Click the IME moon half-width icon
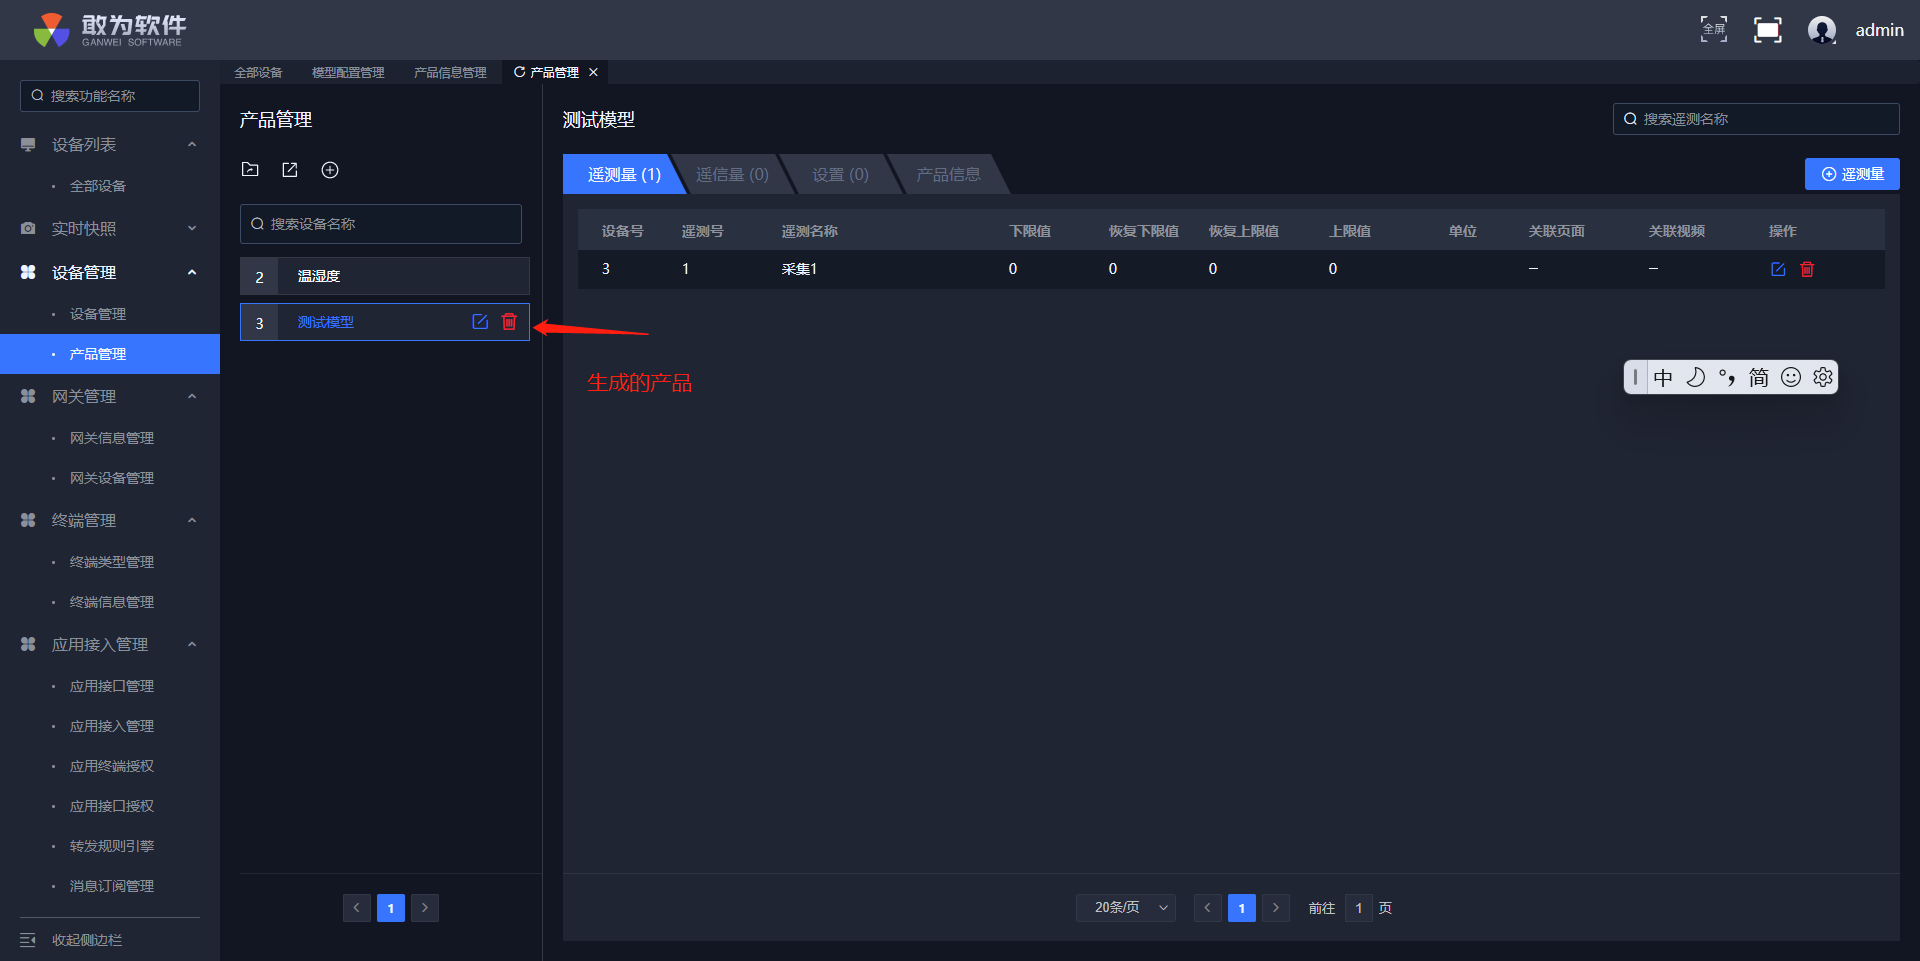This screenshot has width=1920, height=961. coord(1695,377)
